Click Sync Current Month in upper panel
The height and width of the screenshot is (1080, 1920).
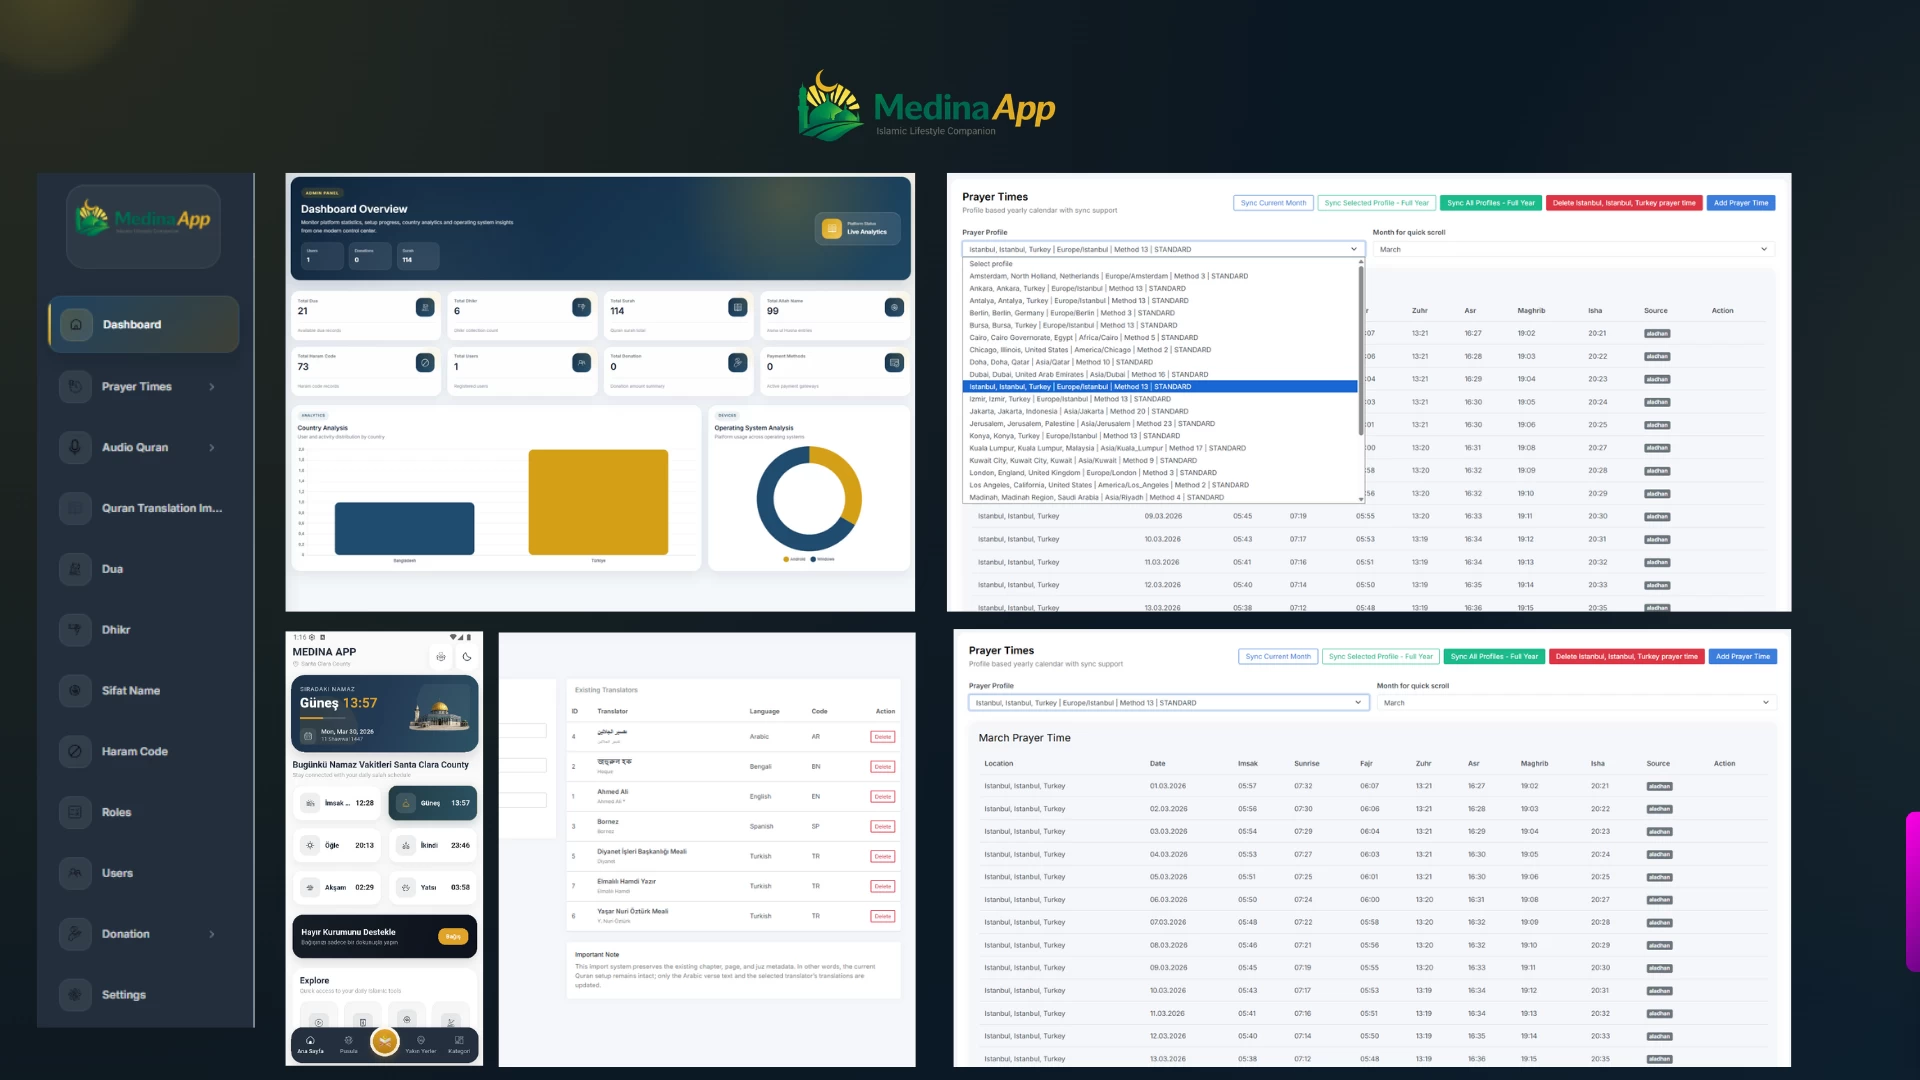[x=1273, y=203]
